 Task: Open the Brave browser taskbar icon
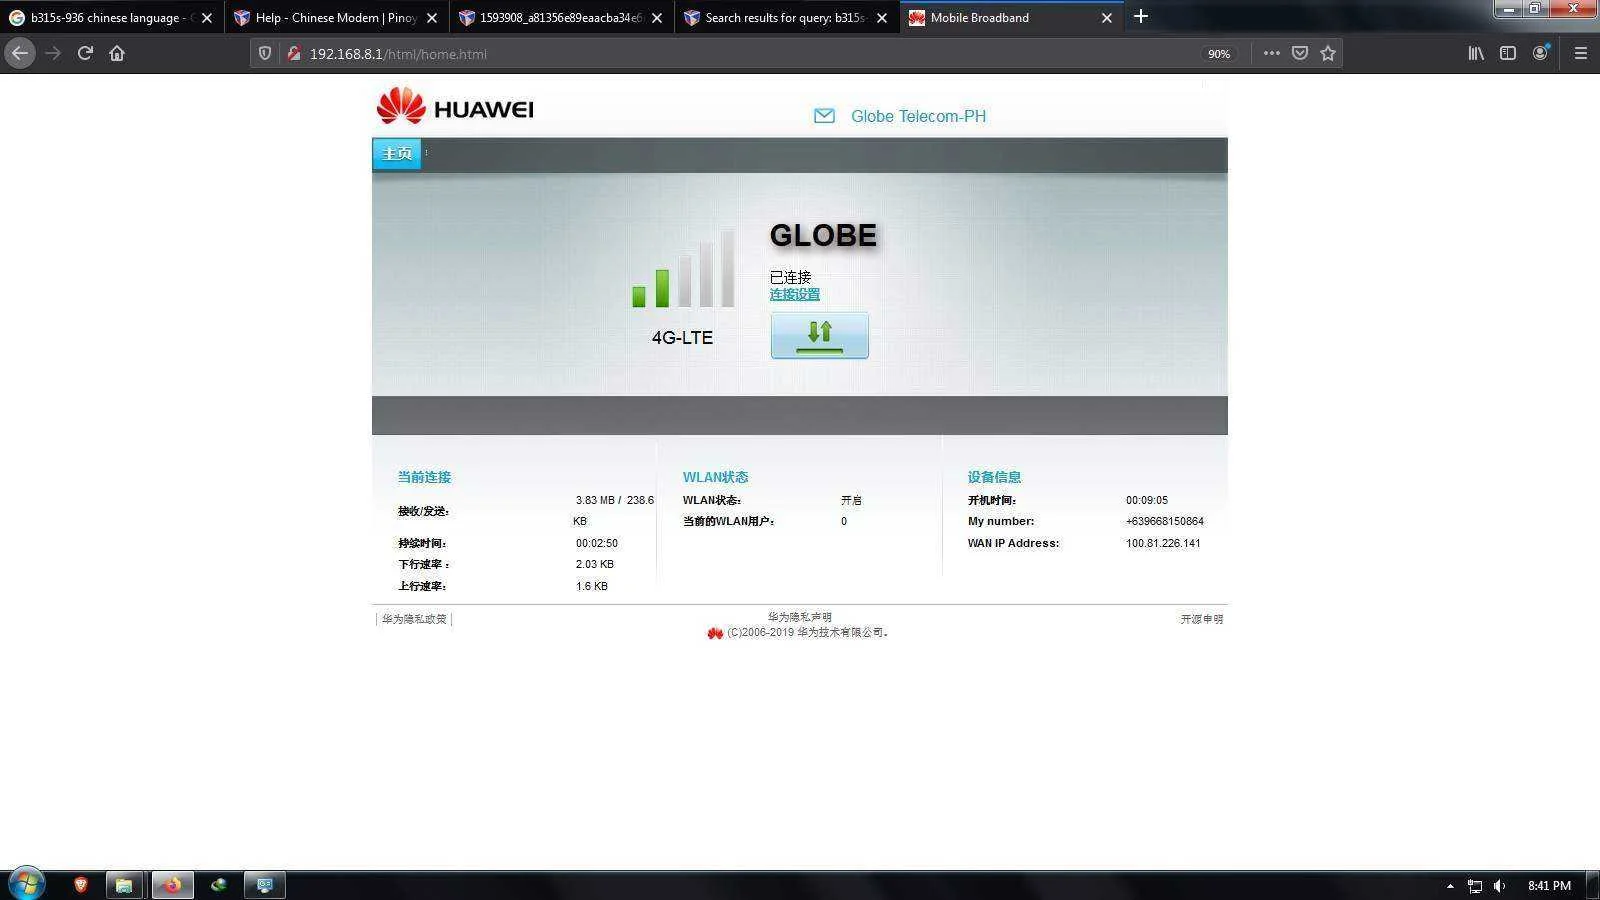81,884
